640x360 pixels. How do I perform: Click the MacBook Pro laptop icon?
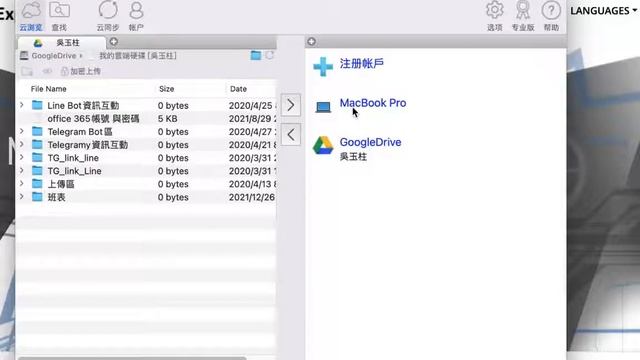click(x=323, y=107)
